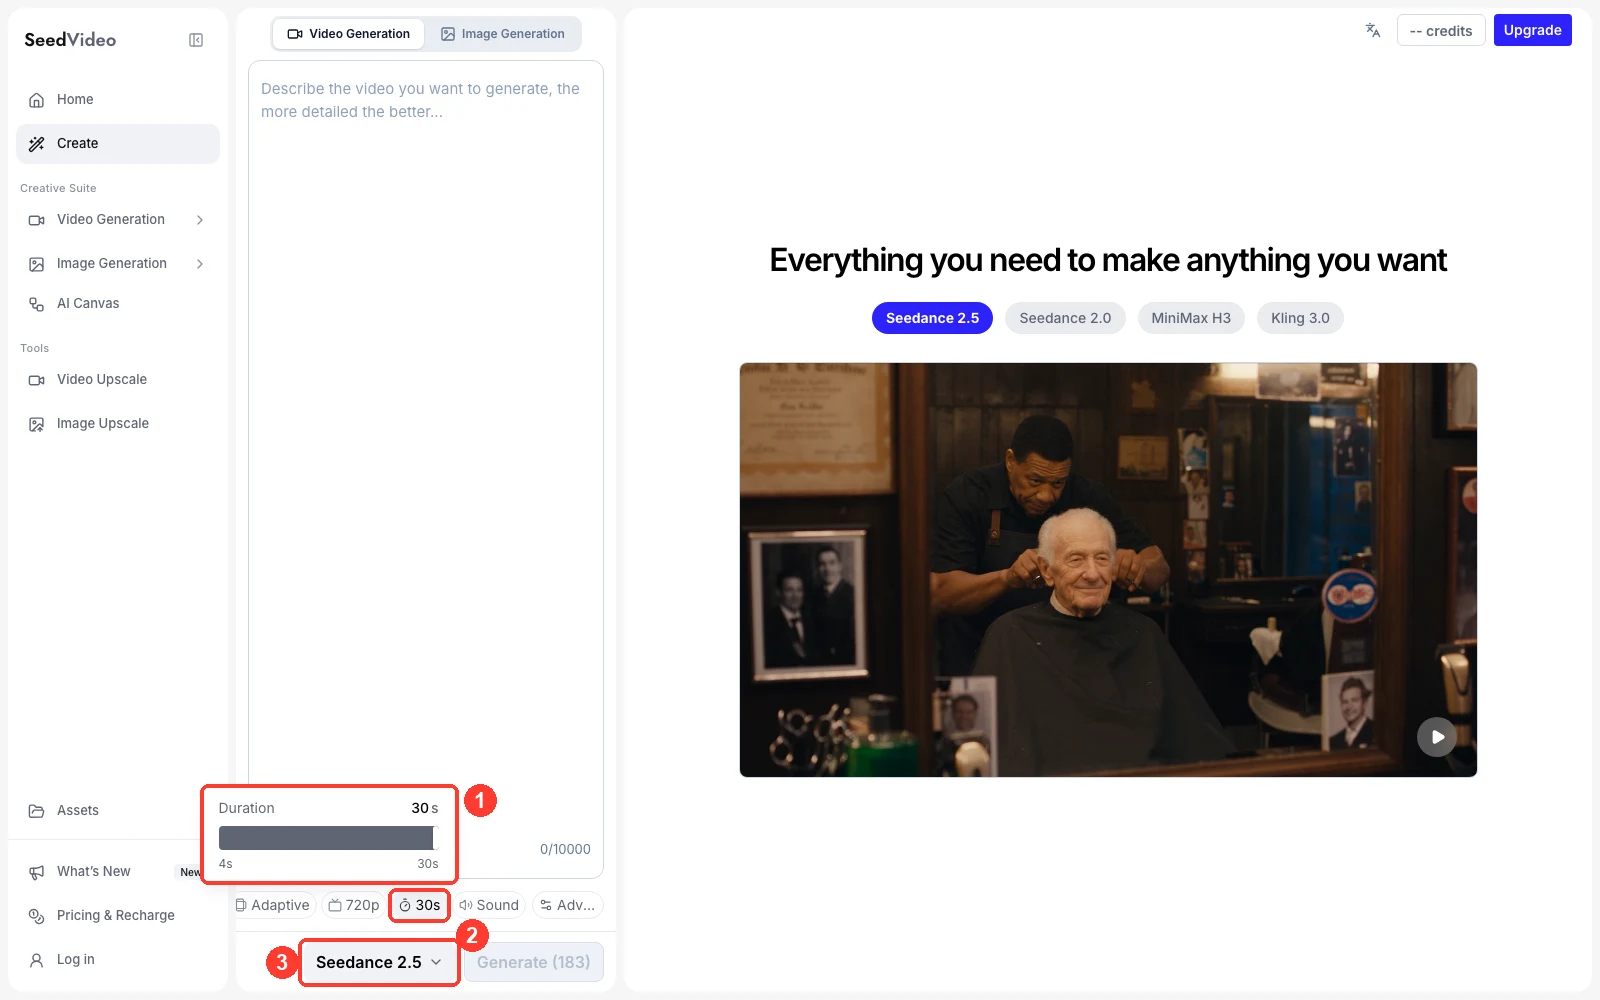This screenshot has height=1000, width=1600.
Task: Click the Generate (183) button
Action: (534, 962)
